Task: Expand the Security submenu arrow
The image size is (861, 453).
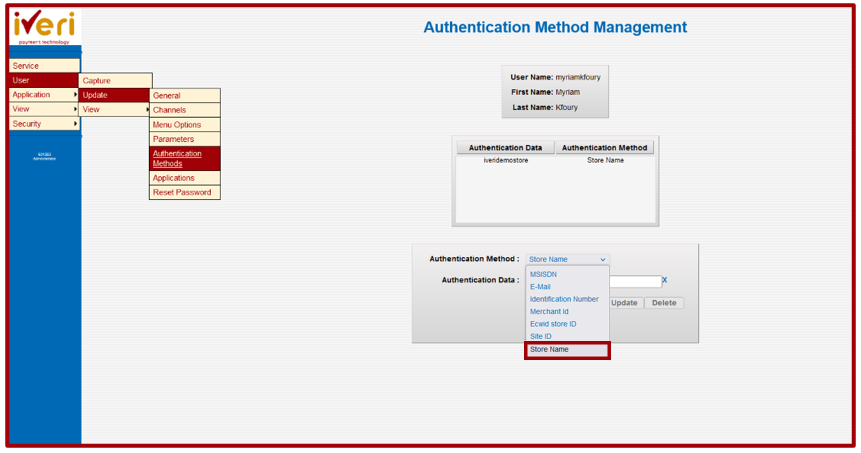Action: [75, 124]
